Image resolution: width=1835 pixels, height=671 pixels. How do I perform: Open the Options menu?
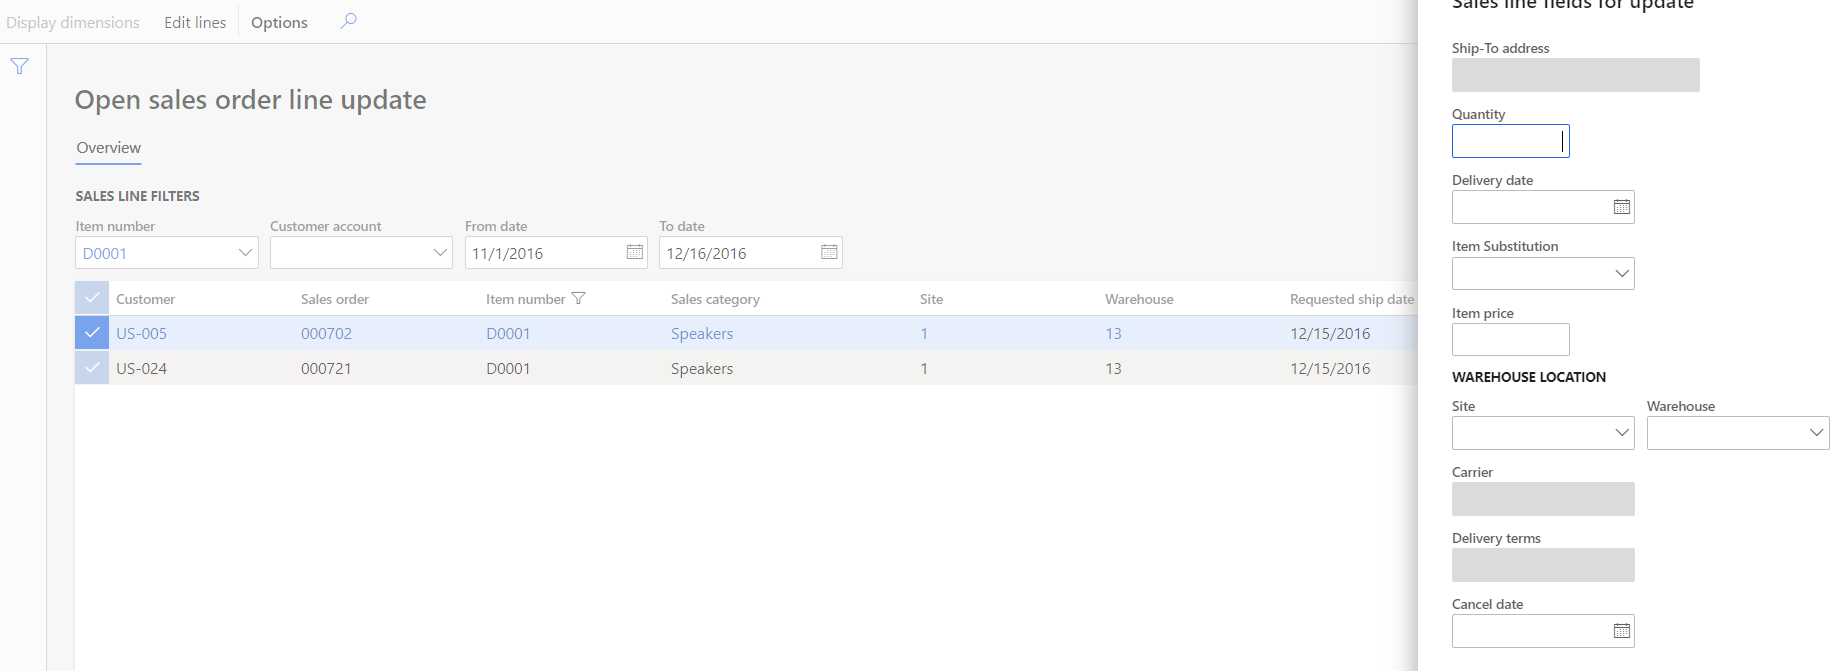point(279,22)
